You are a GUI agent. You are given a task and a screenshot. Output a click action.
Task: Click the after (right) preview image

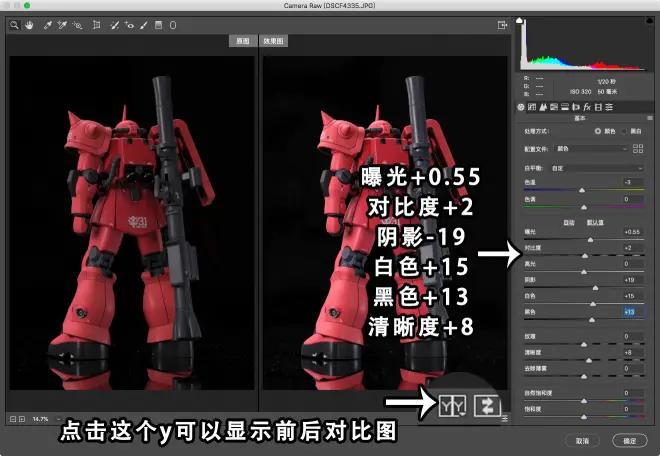(x=385, y=223)
